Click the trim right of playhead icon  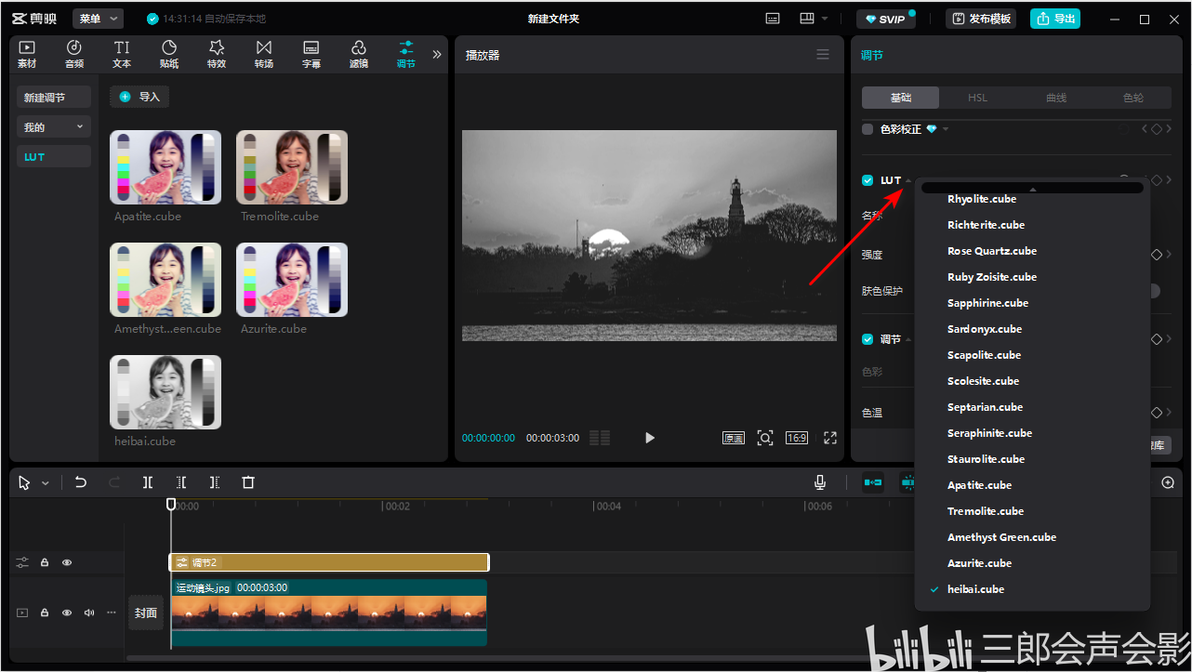click(214, 482)
